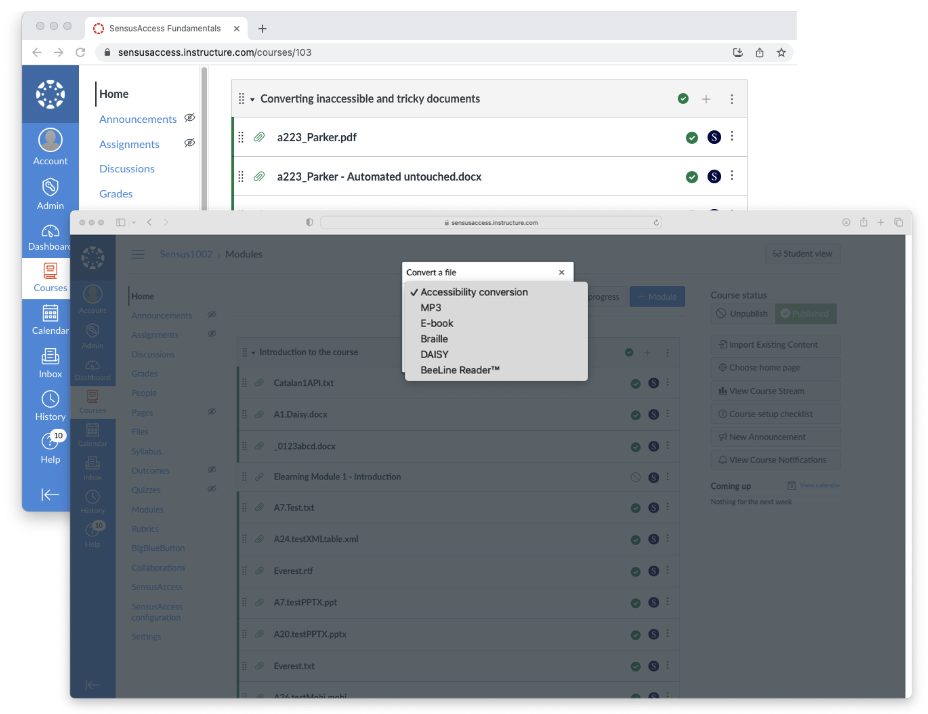Open module options kebab menu in header
This screenshot has height=714, width=928.
tap(732, 99)
